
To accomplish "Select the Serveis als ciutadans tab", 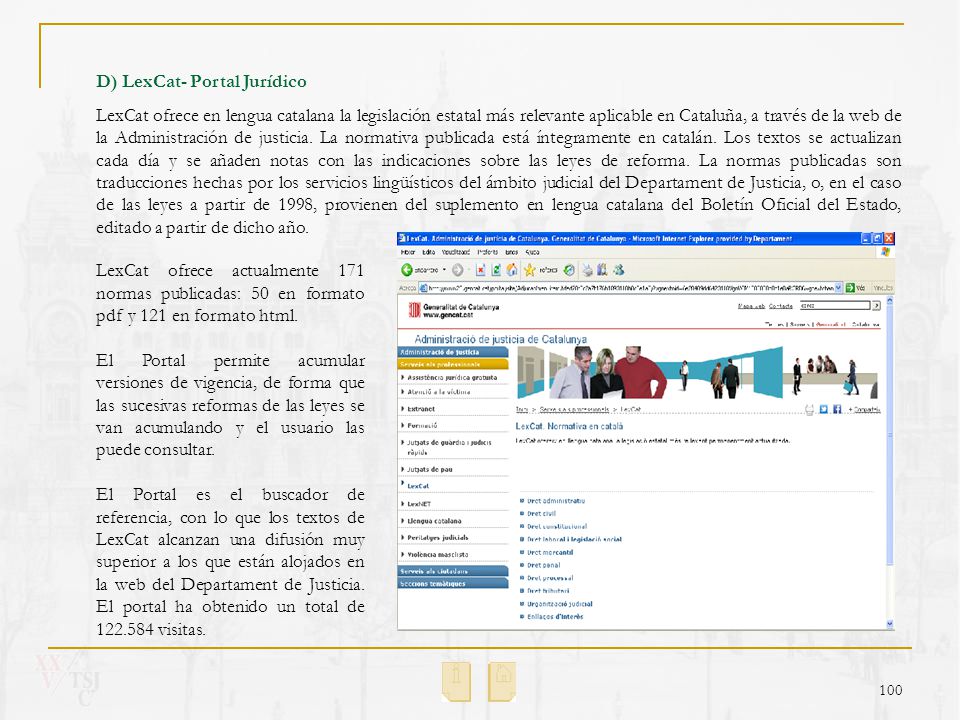I will click(453, 571).
